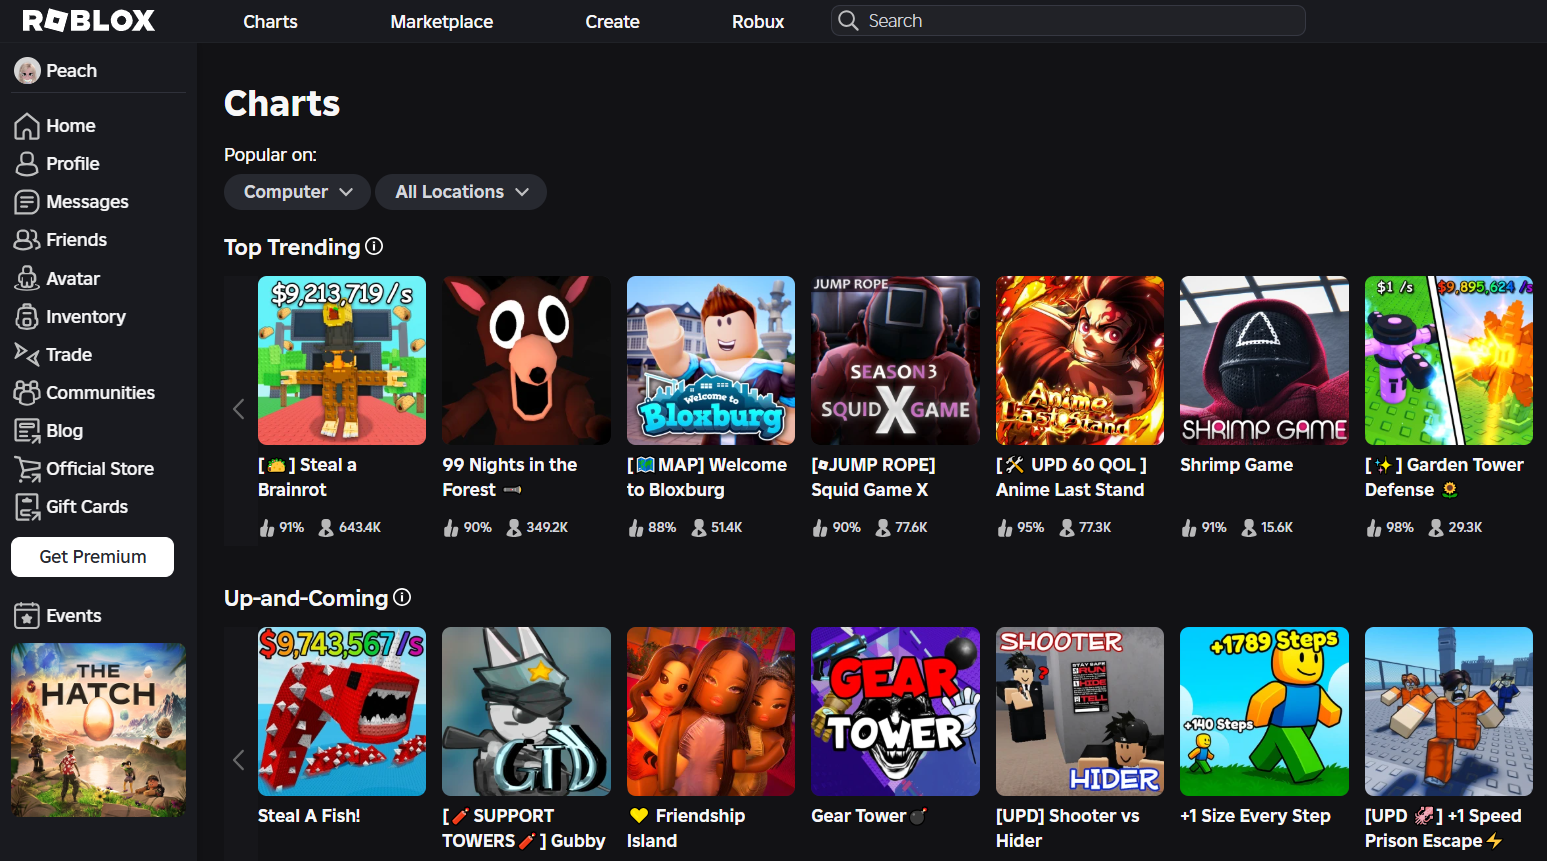Click thumbs-up icon under Steal a Brainrot
1547x861 pixels.
[x=267, y=527]
